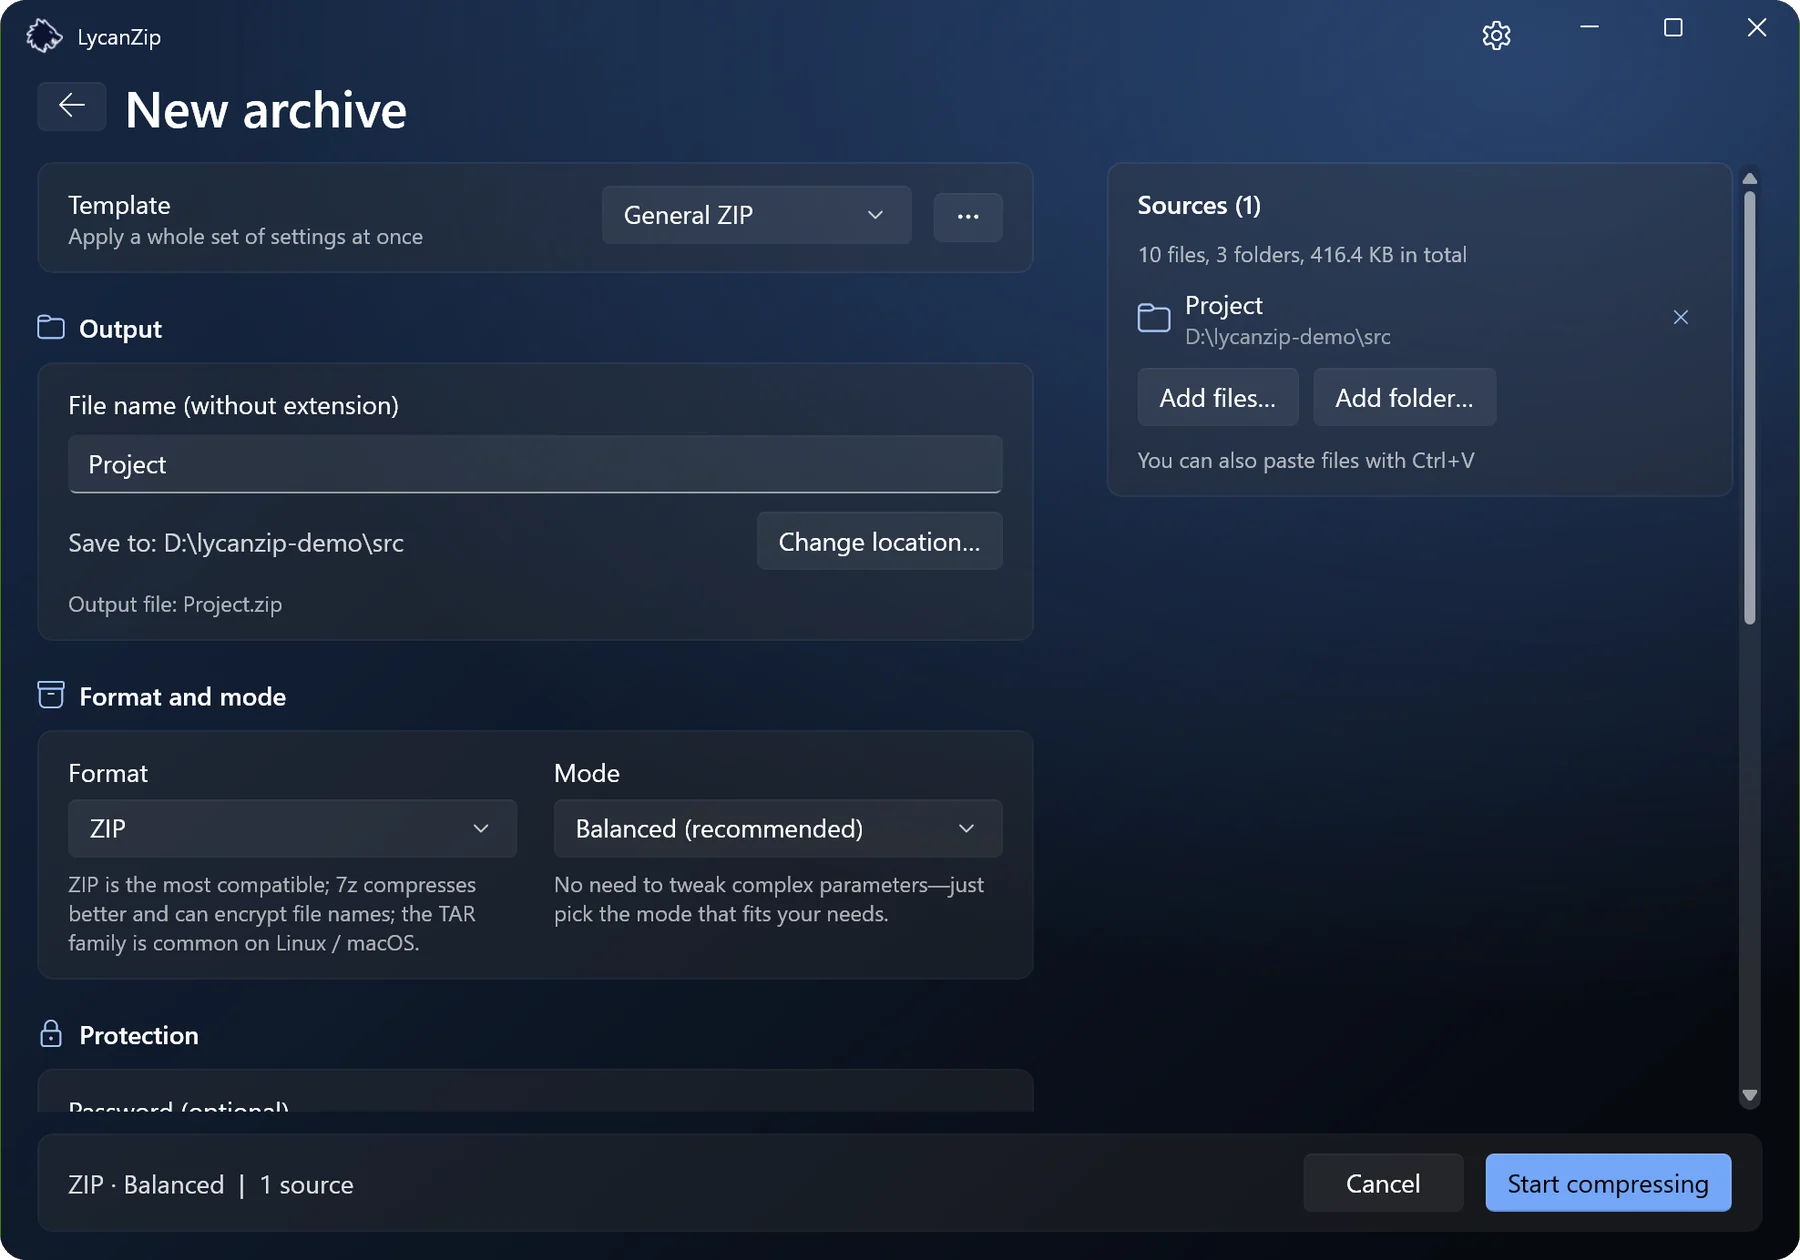
Task: Click the Output section folder icon
Action: click(51, 328)
